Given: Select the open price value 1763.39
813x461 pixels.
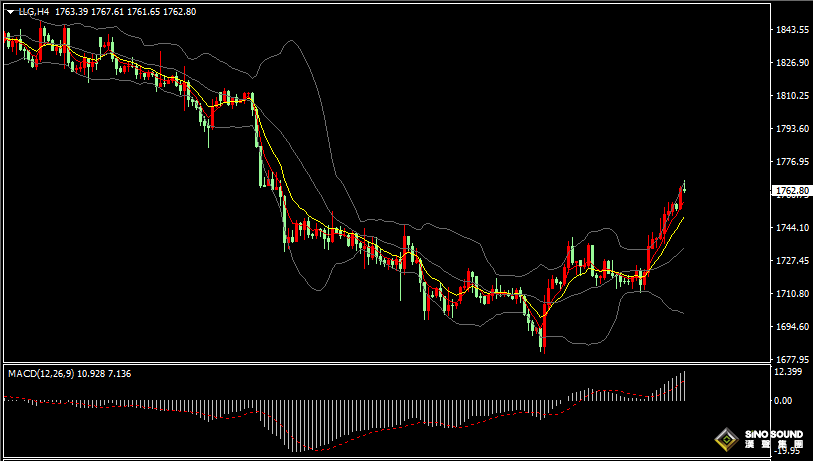Looking at the screenshot, I should (x=71, y=11).
